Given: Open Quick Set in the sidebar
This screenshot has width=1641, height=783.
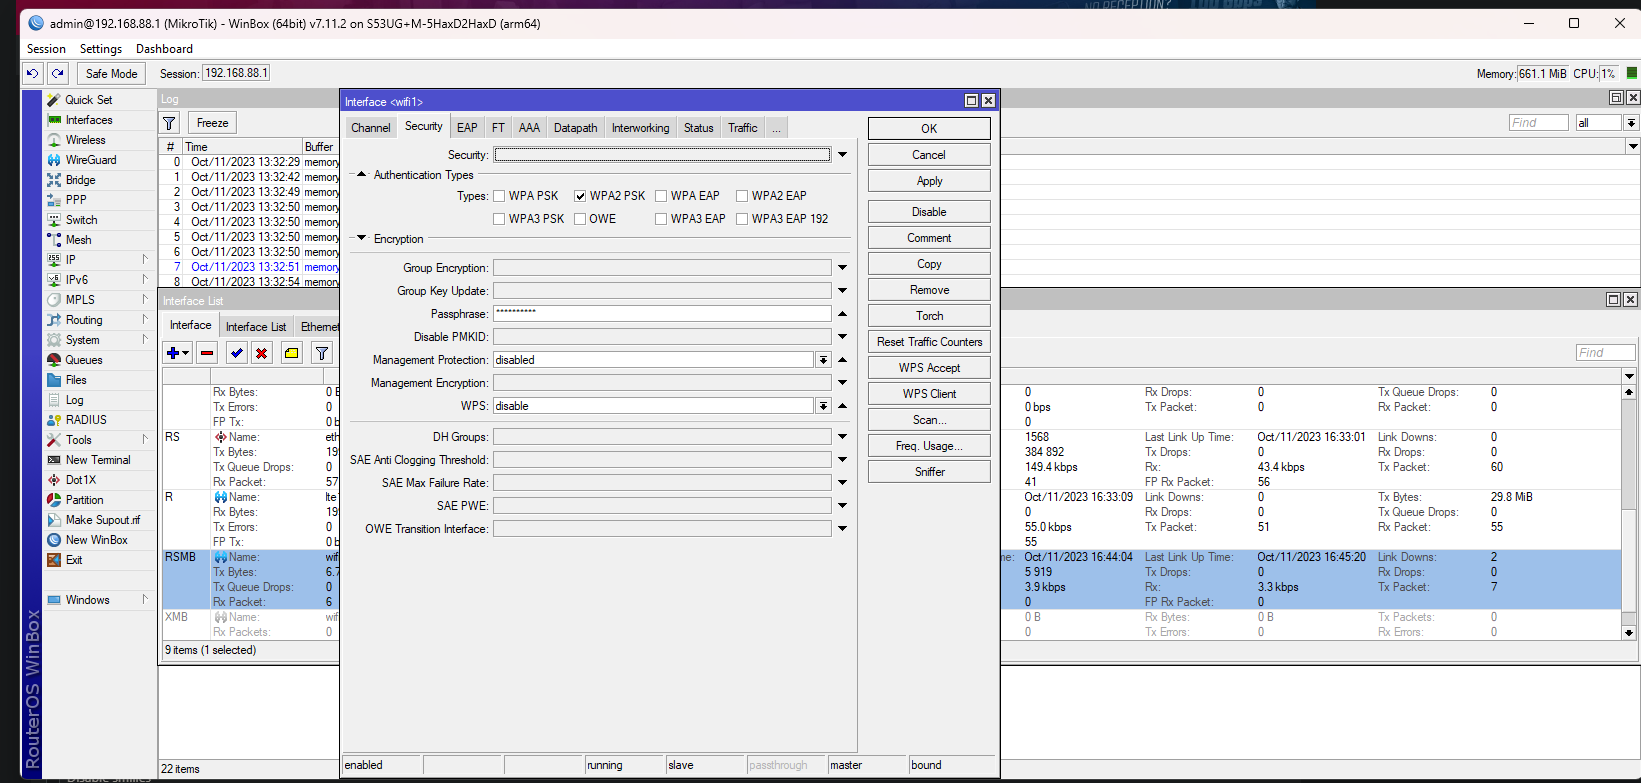Looking at the screenshot, I should point(88,100).
